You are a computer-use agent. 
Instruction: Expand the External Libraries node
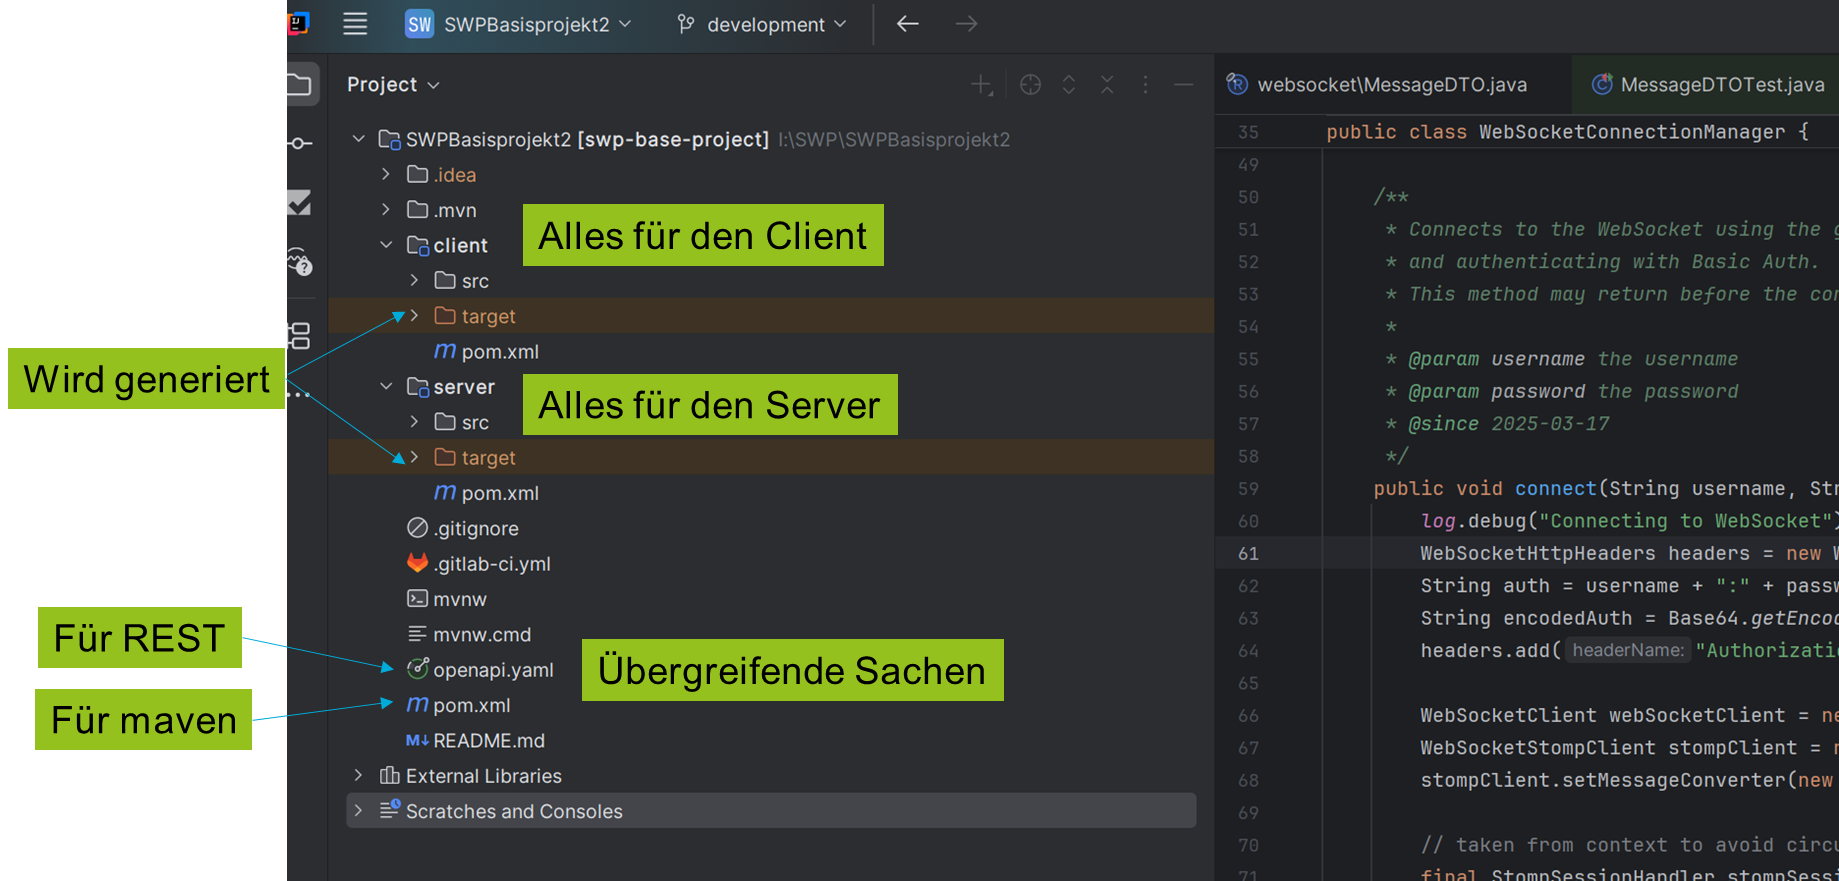(x=358, y=776)
